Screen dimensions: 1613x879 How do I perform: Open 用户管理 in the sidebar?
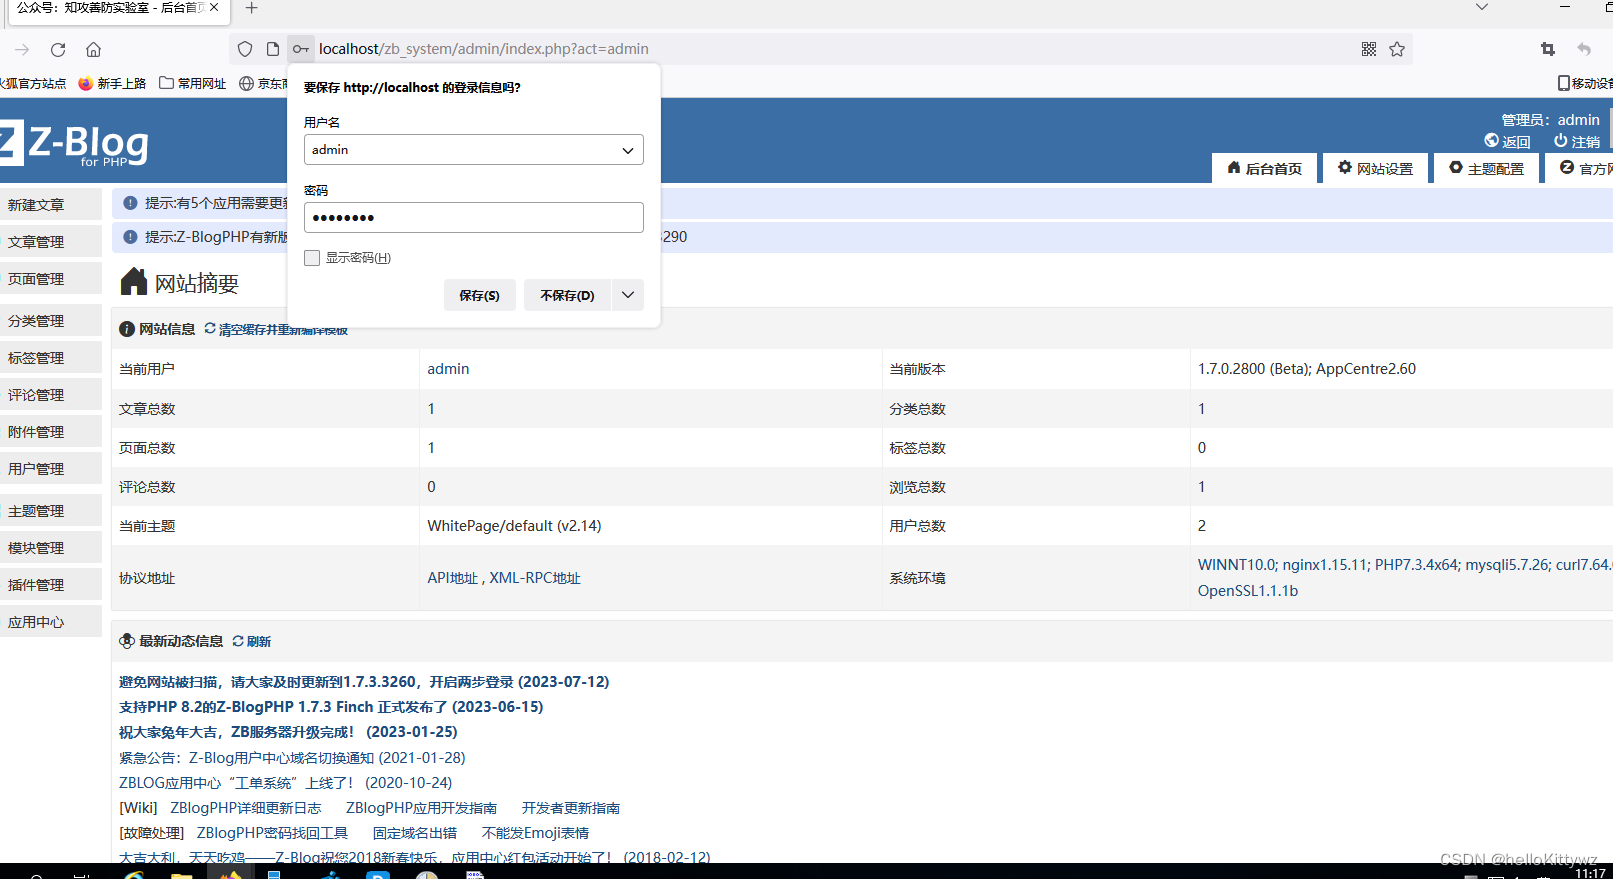click(x=51, y=468)
